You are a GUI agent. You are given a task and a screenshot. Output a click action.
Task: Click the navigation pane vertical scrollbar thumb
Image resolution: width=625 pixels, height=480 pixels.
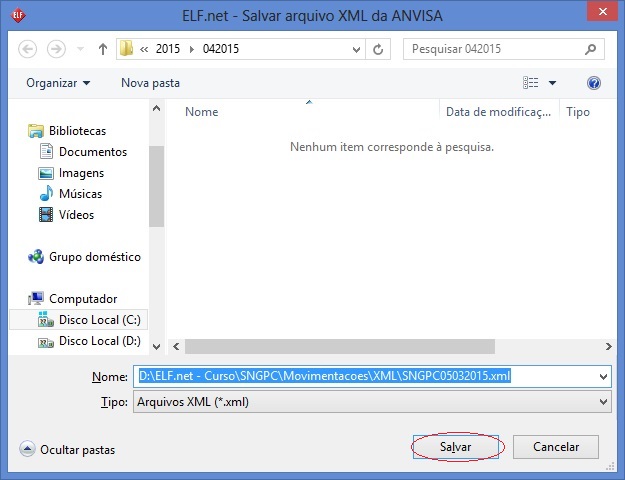tap(157, 186)
